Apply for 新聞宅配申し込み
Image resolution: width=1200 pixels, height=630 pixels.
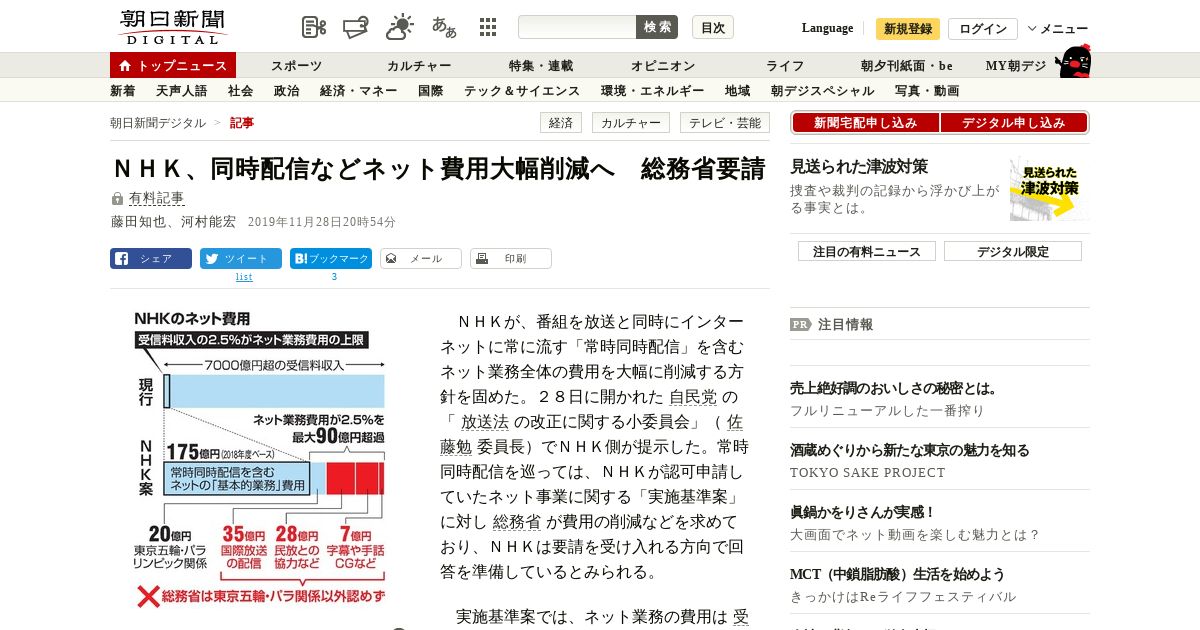coord(865,123)
